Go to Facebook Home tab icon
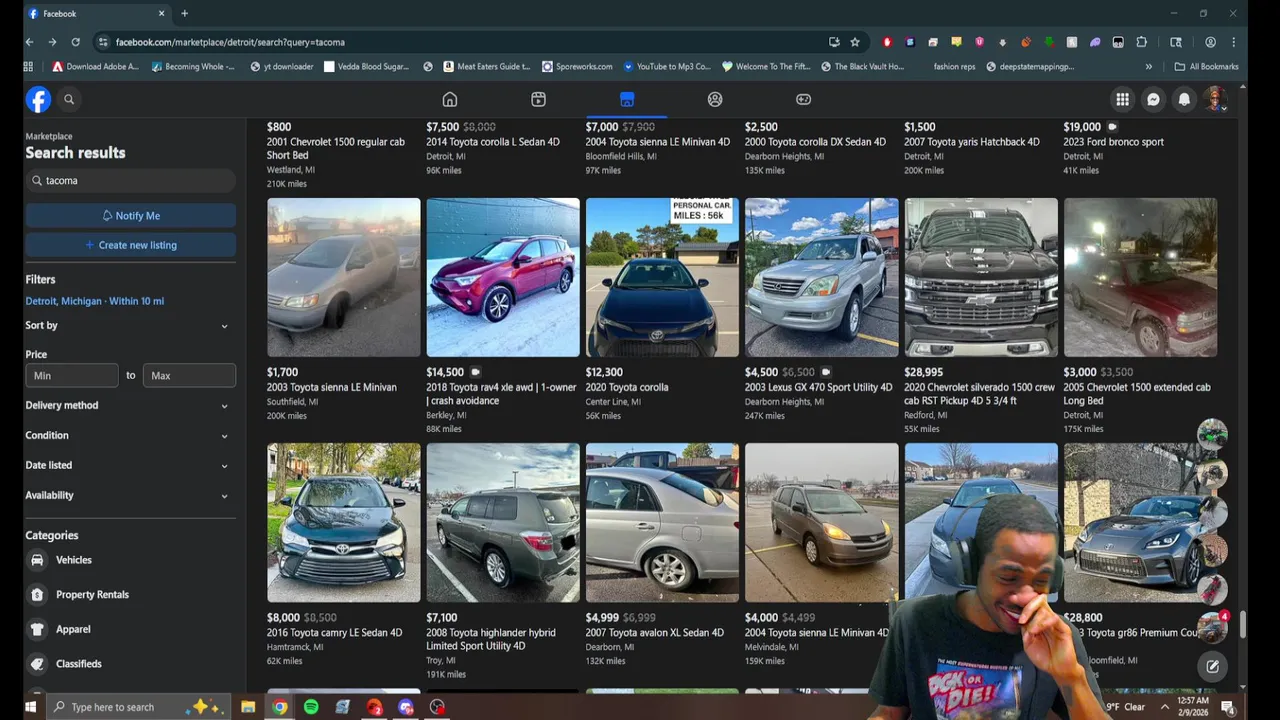This screenshot has height=720, width=1280. click(450, 99)
